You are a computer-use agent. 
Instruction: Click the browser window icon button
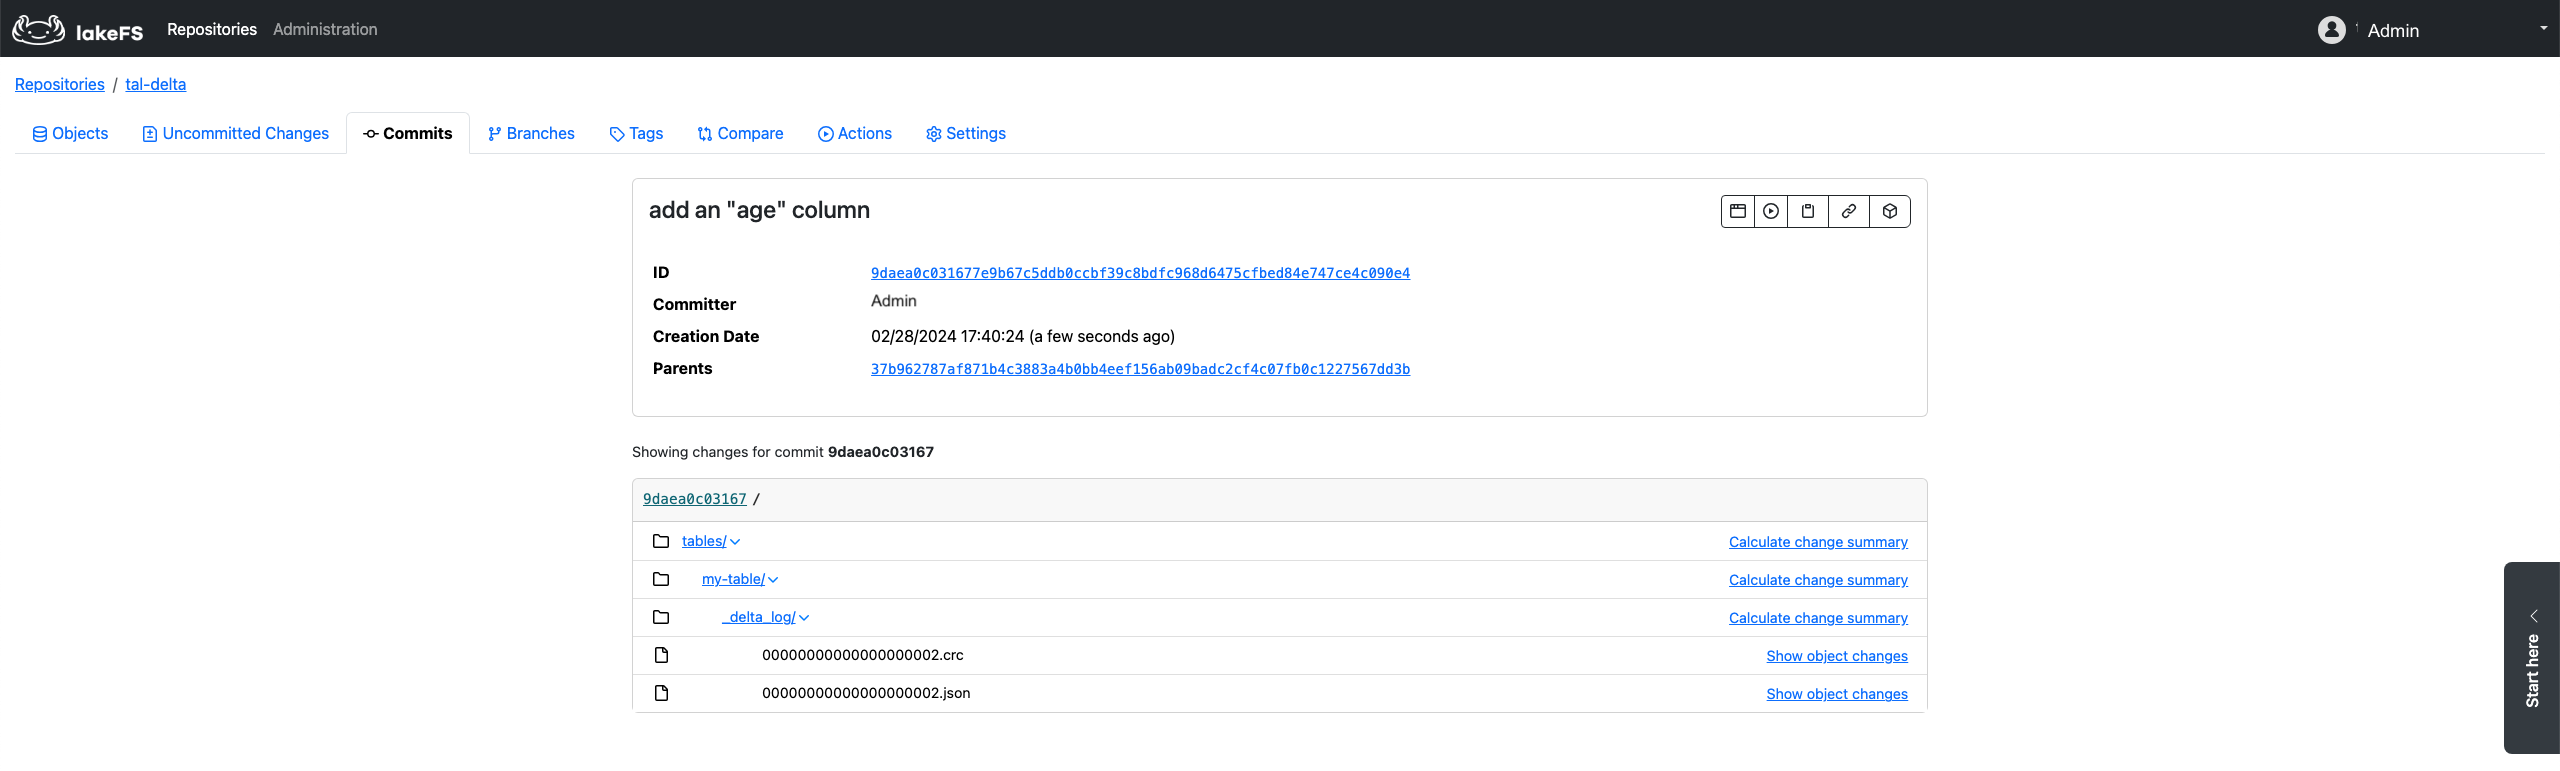point(1738,211)
